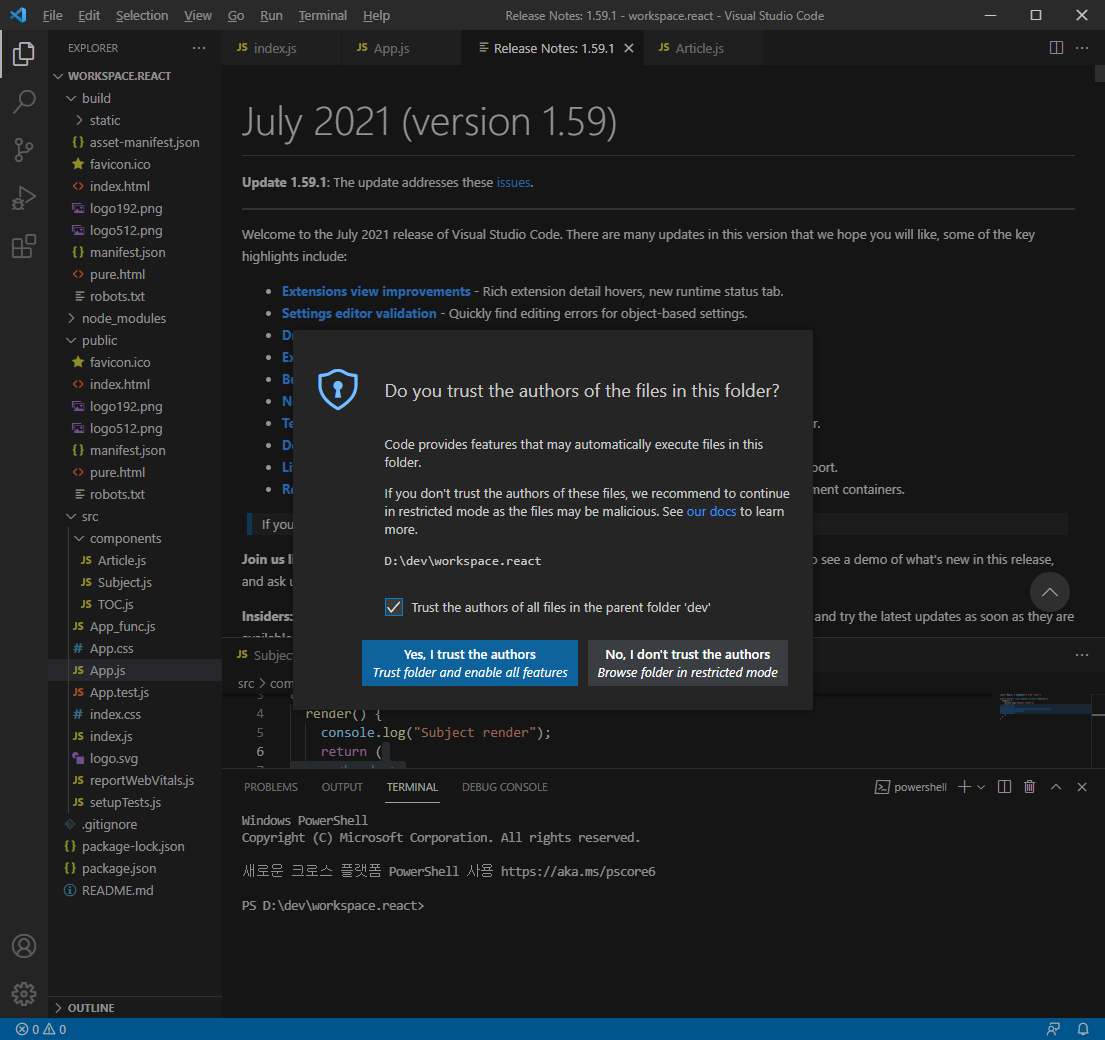
Task: Split the editor right
Action: (1056, 48)
